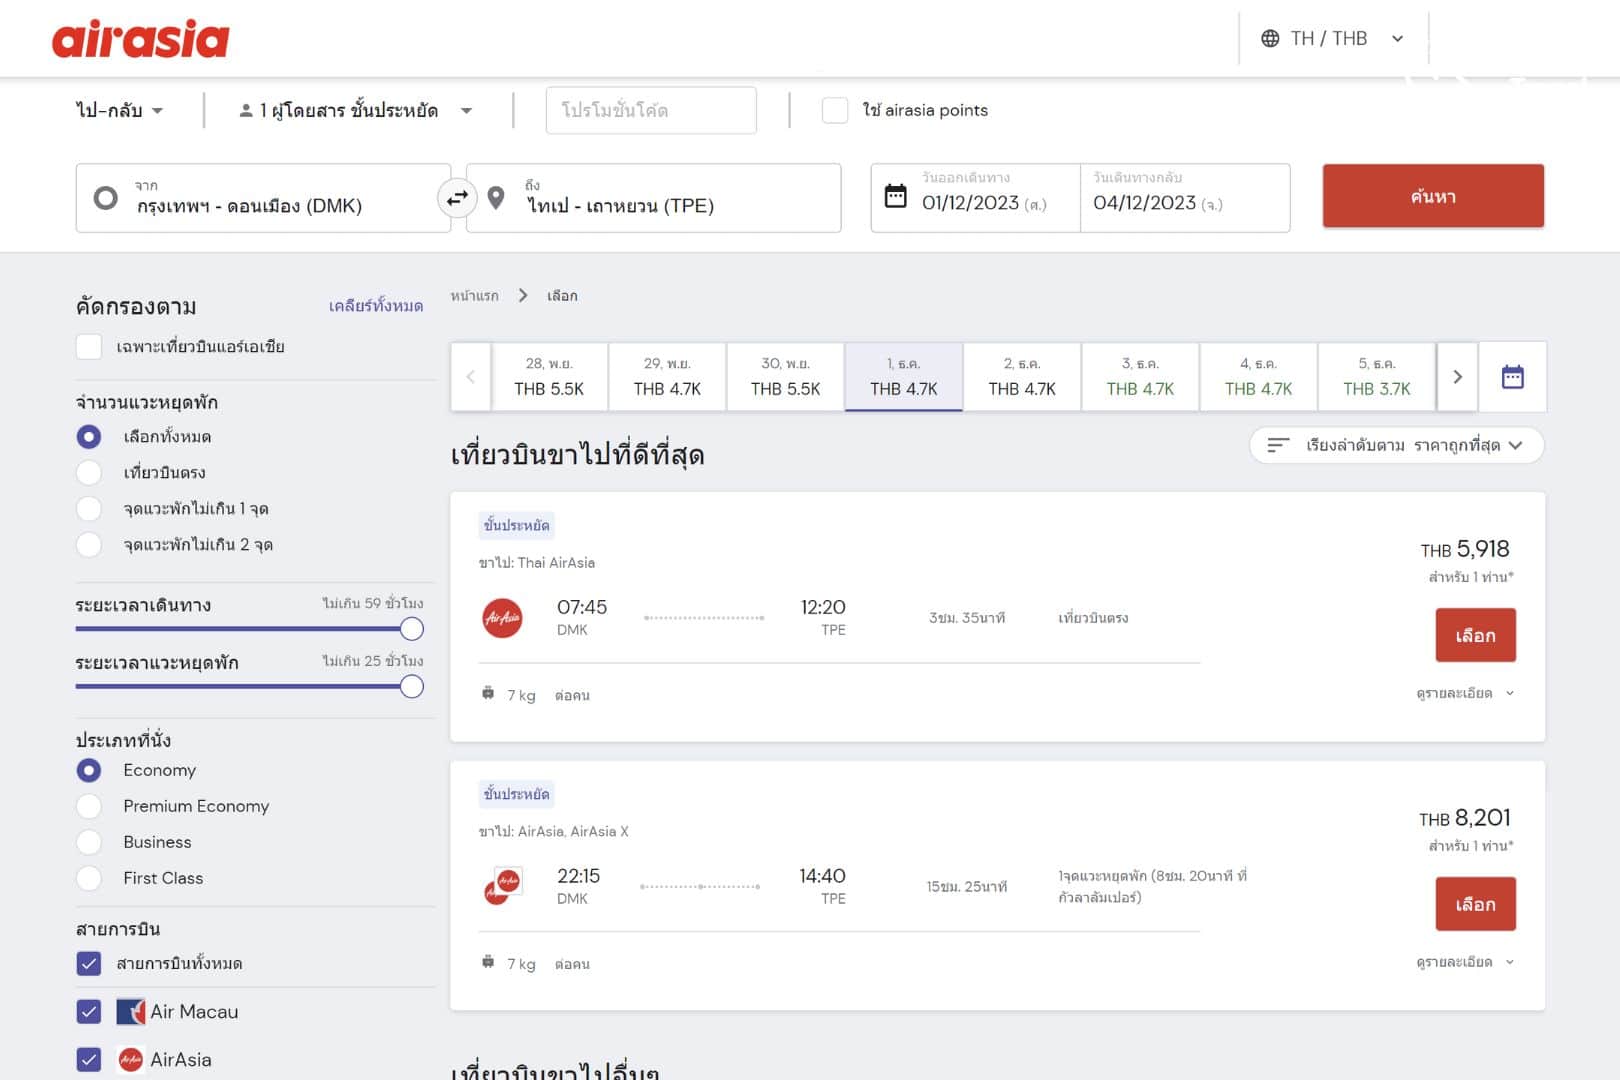This screenshot has width=1620, height=1080.
Task: Edit the Taipei Taoyuan destination field
Action: (x=653, y=198)
